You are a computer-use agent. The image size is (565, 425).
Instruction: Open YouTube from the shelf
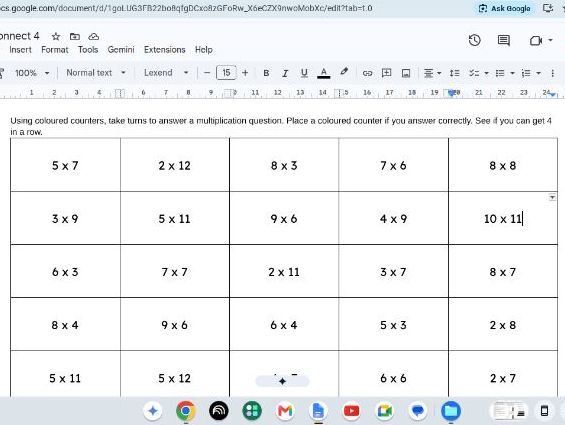pos(351,411)
